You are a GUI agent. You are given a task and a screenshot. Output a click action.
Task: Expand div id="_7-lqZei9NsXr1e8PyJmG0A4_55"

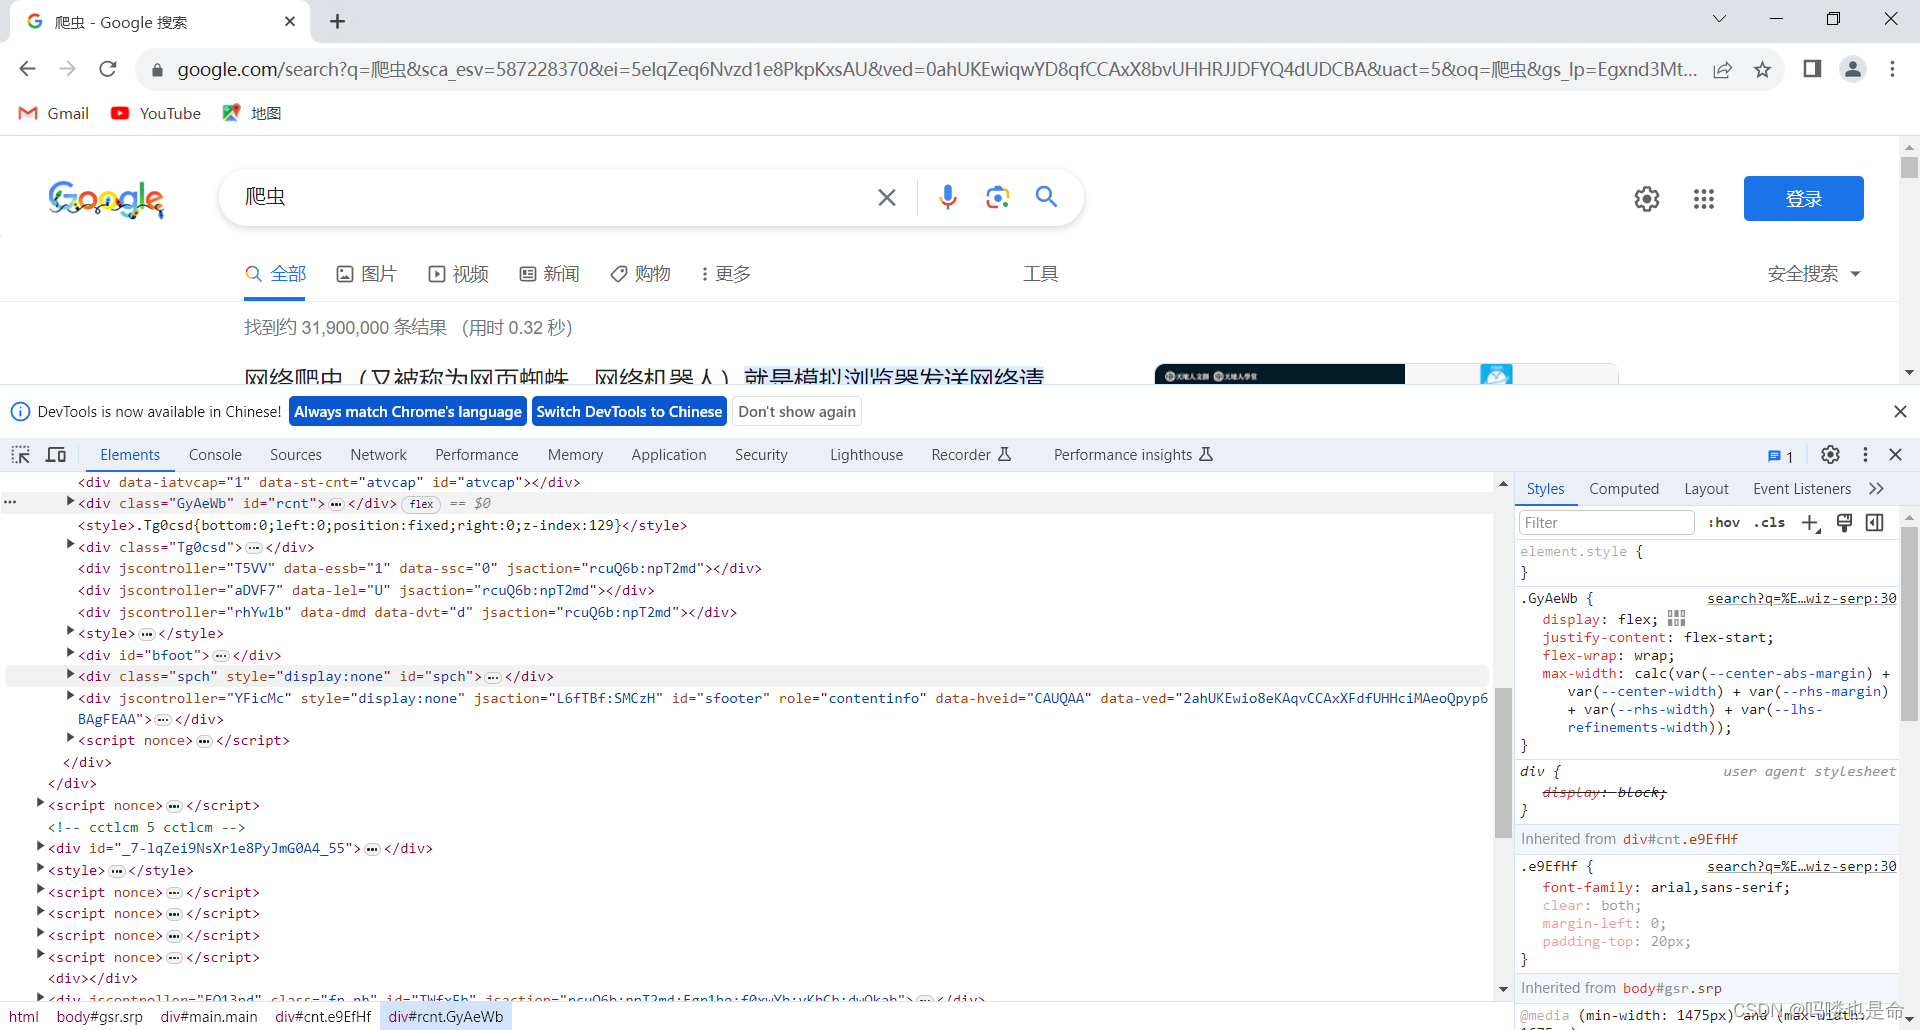point(40,847)
